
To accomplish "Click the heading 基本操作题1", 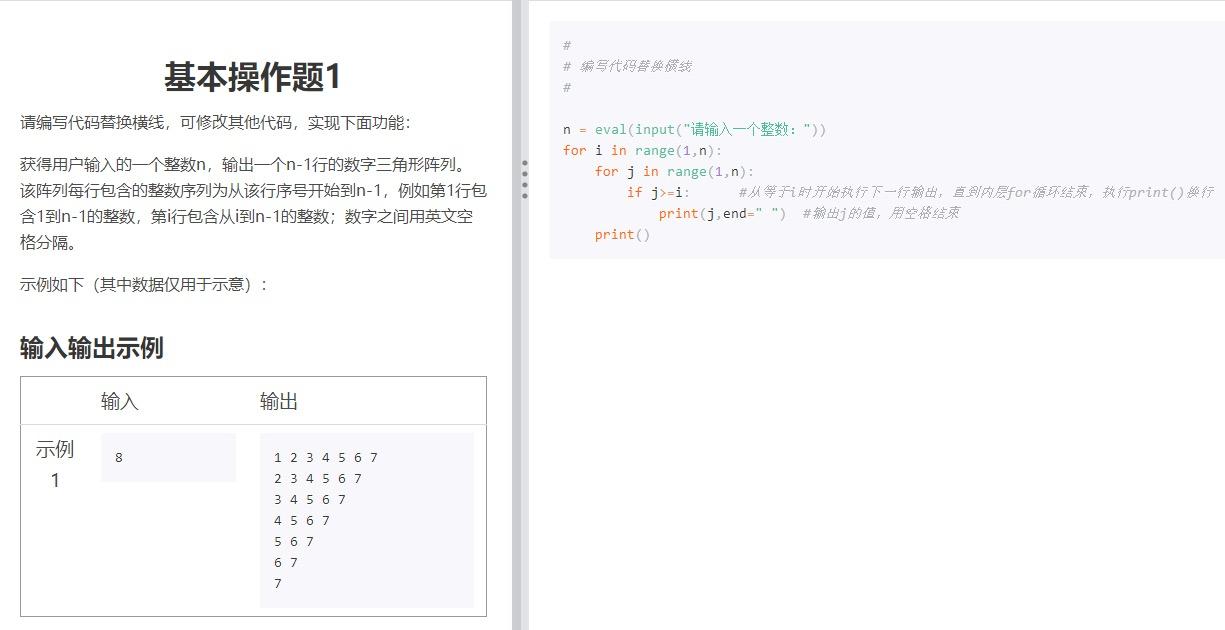I will click(253, 77).
